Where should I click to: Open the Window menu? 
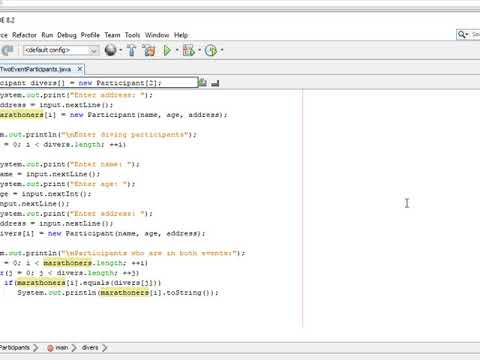click(x=157, y=35)
